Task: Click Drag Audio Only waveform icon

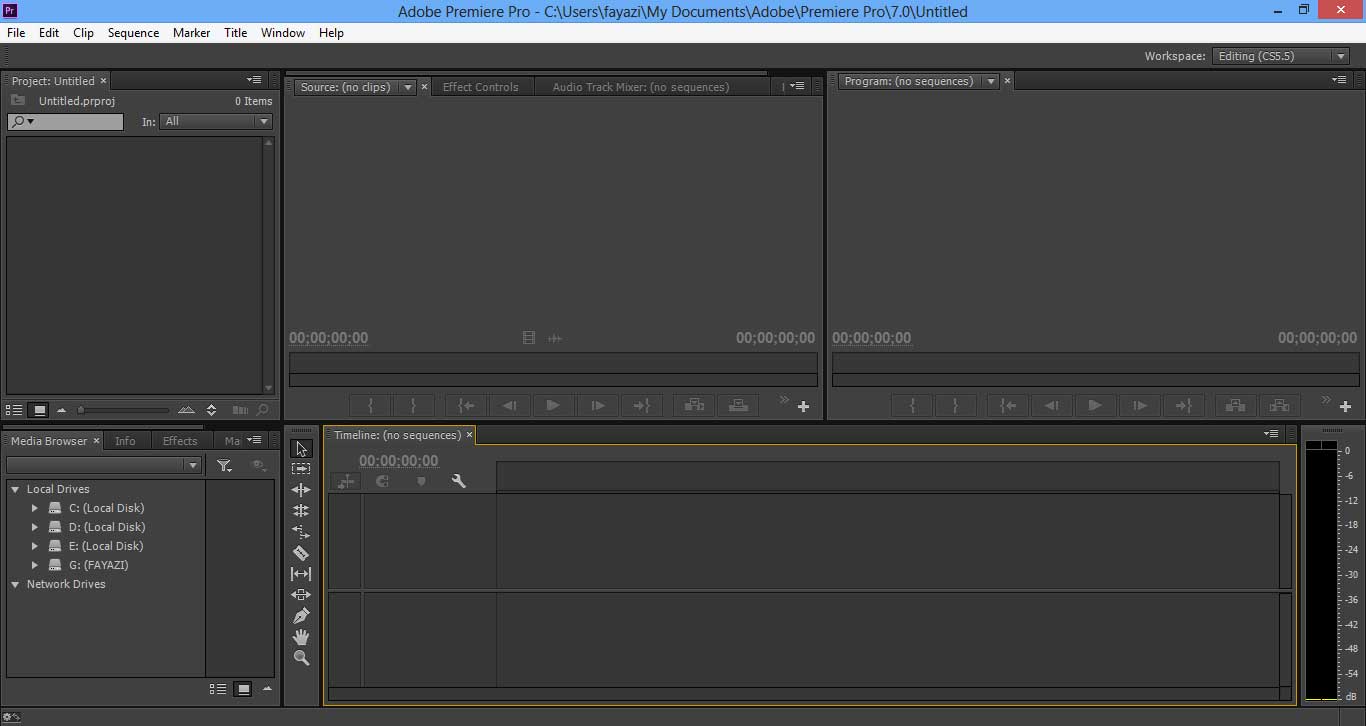Action: [x=555, y=338]
